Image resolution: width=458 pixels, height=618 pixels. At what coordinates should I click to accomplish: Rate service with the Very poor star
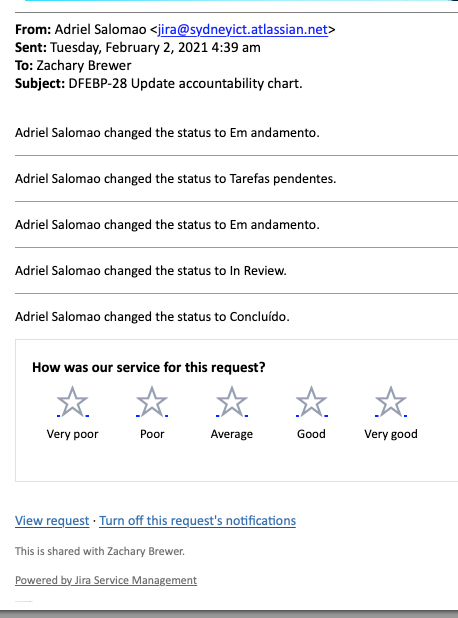73,402
